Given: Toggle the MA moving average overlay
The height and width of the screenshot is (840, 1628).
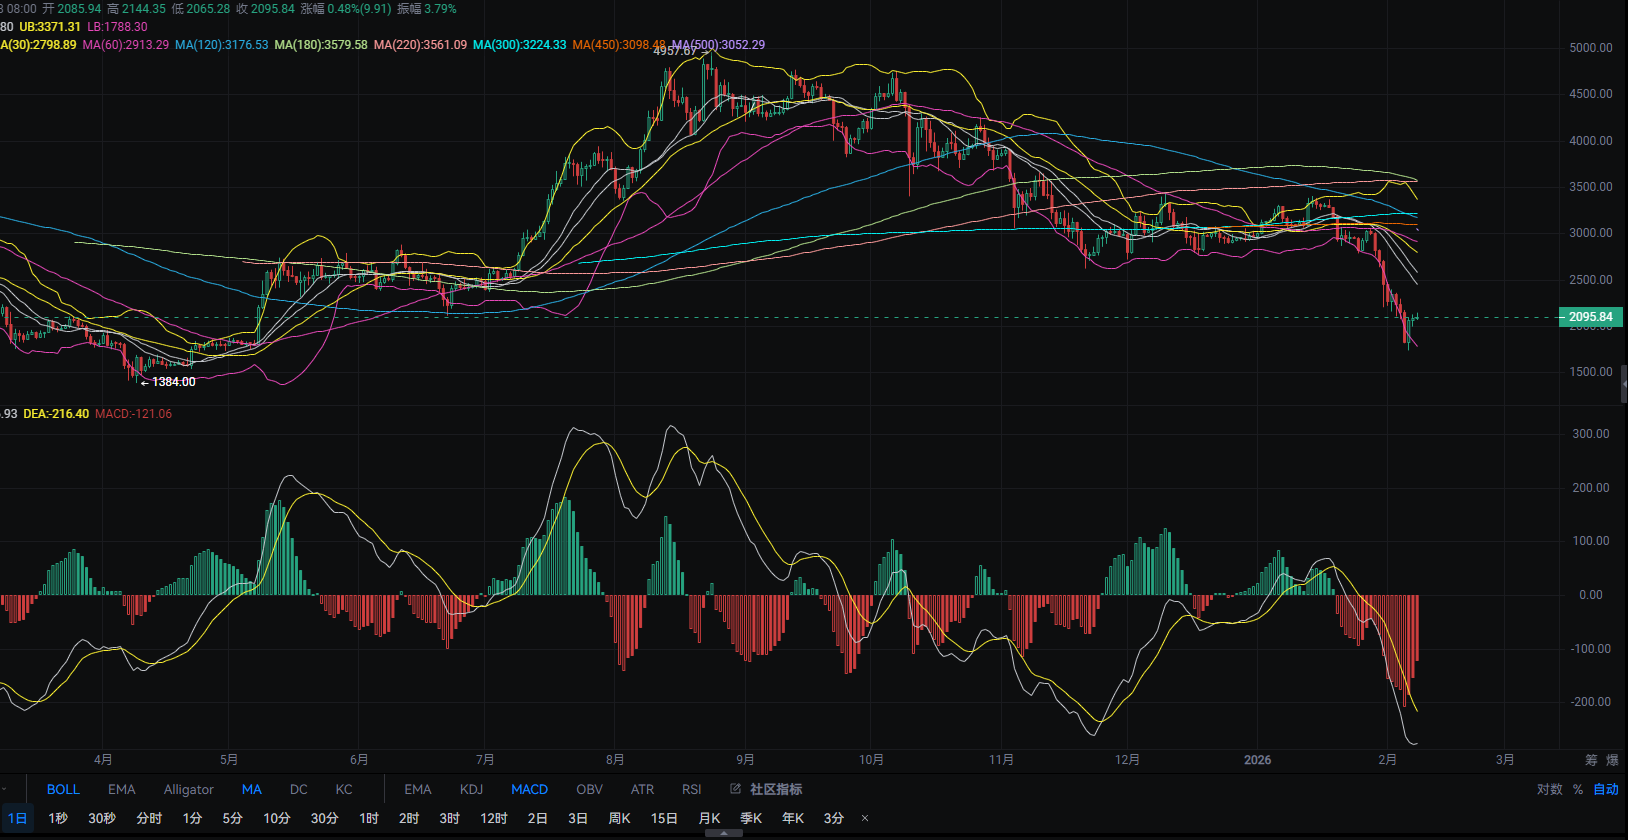Looking at the screenshot, I should click(251, 789).
